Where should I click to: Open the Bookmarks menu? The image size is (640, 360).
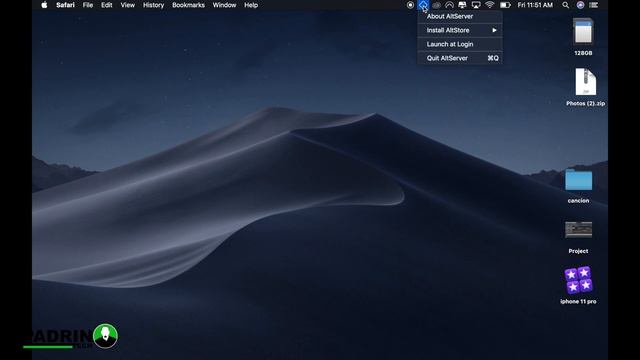pos(188,5)
